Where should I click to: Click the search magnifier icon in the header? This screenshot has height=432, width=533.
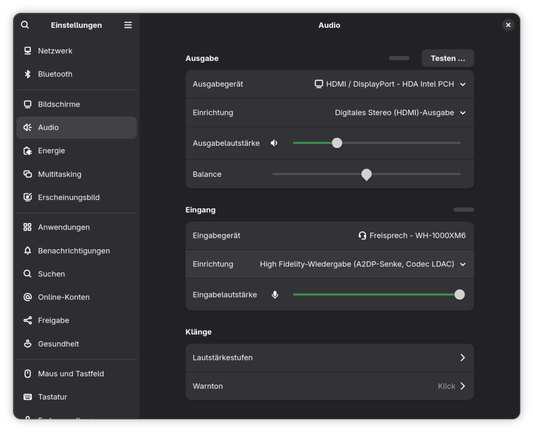tap(25, 25)
